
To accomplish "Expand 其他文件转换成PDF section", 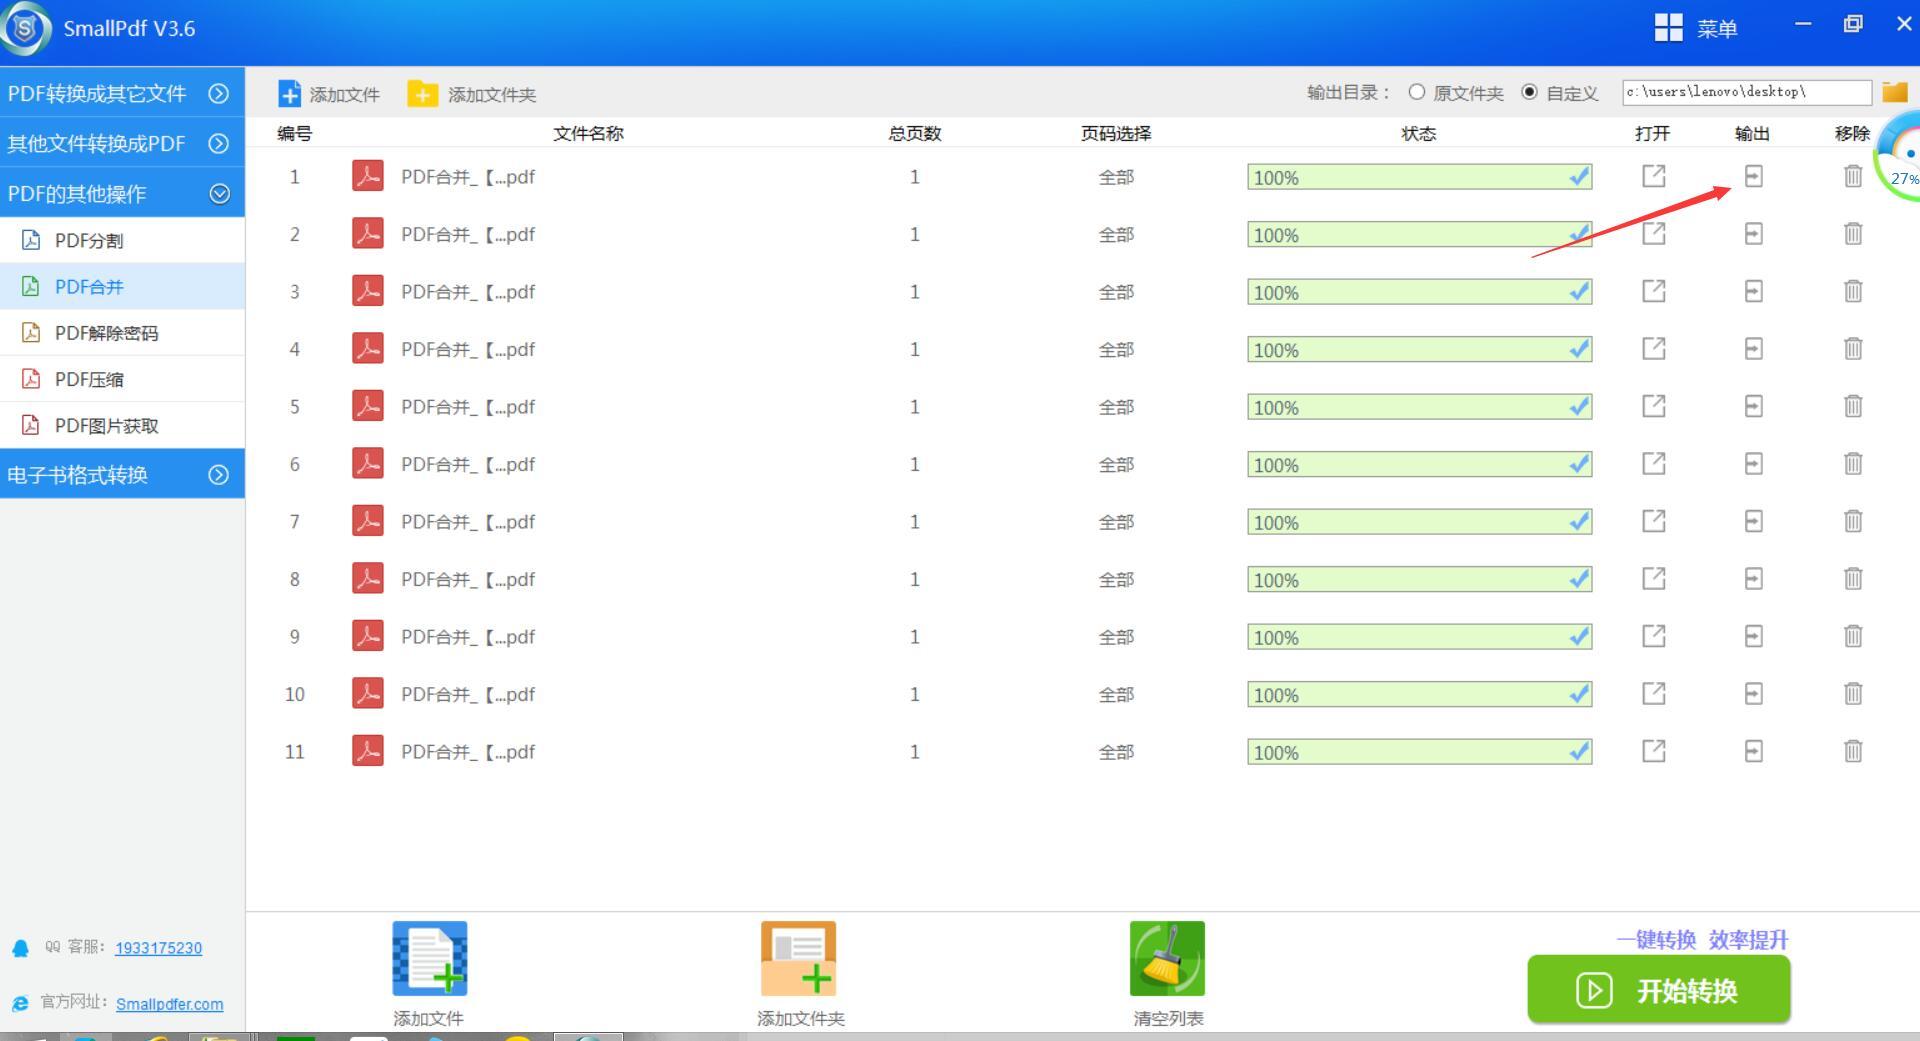I will [x=122, y=143].
